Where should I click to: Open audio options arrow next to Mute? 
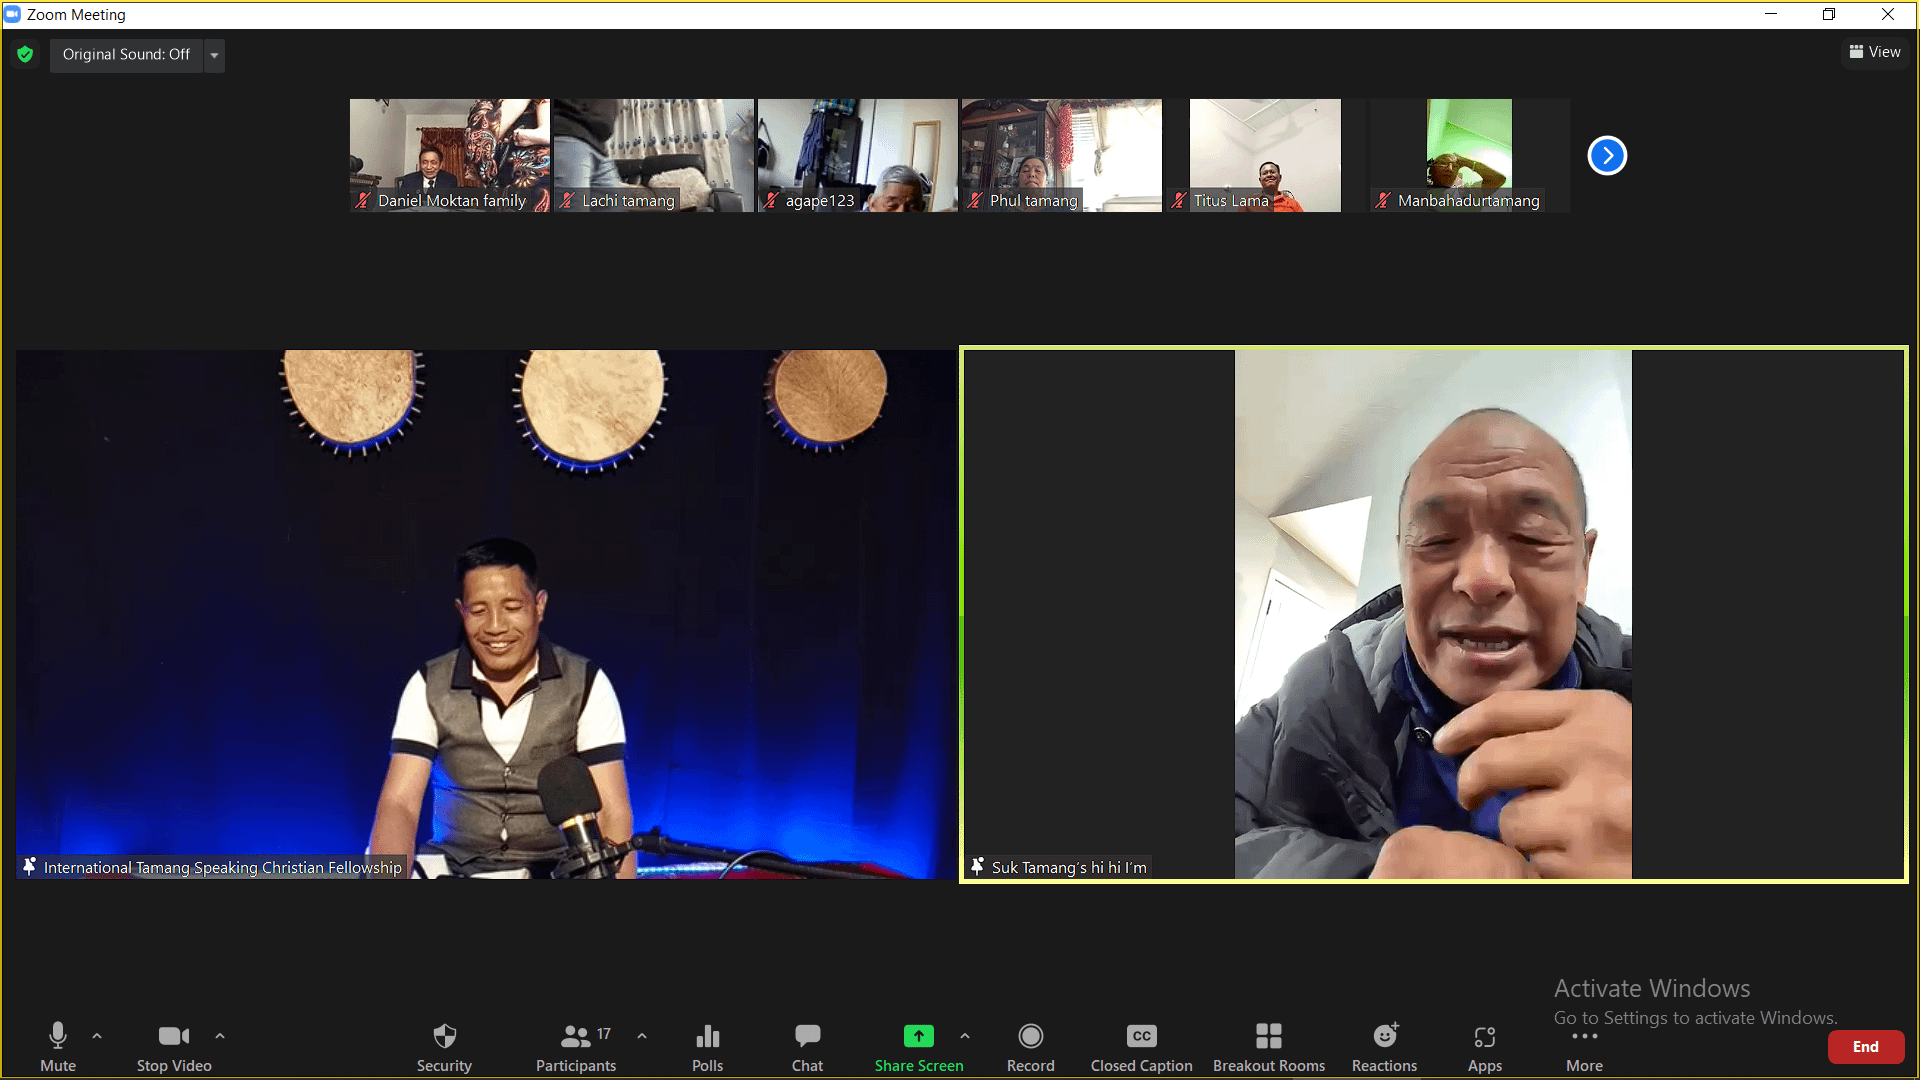tap(97, 1036)
